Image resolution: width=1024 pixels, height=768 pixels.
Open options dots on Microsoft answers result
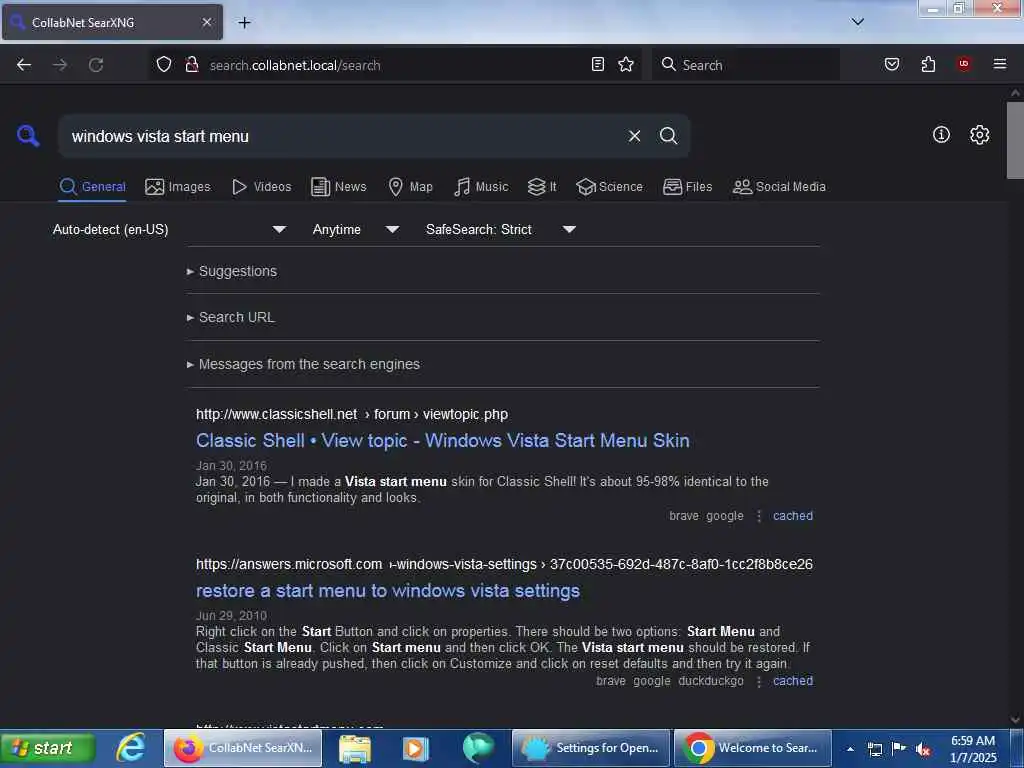759,681
